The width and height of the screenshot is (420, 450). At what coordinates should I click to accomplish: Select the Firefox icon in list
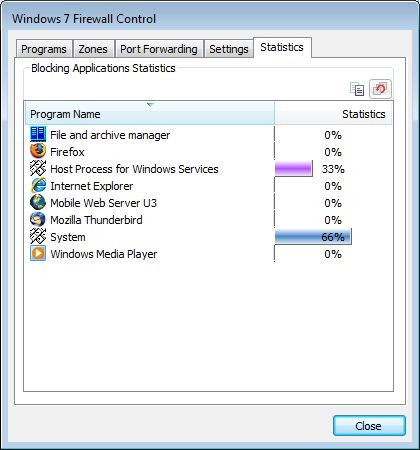pos(38,151)
